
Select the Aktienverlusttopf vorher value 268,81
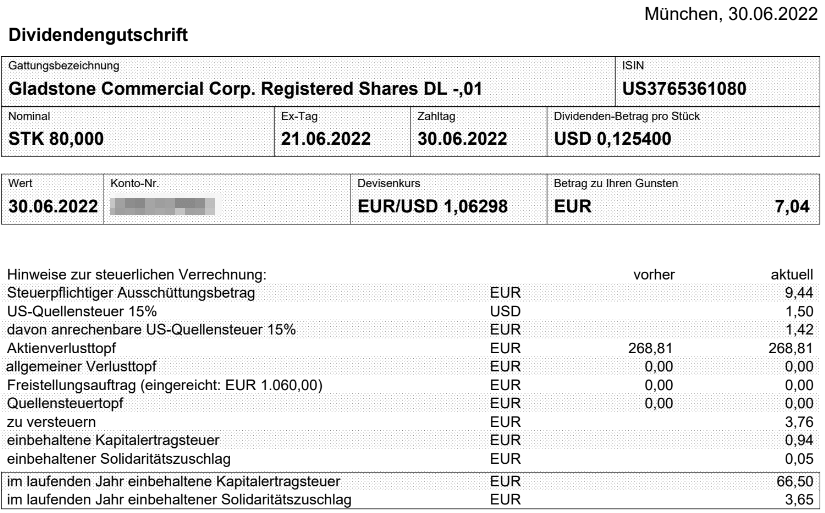tap(650, 348)
